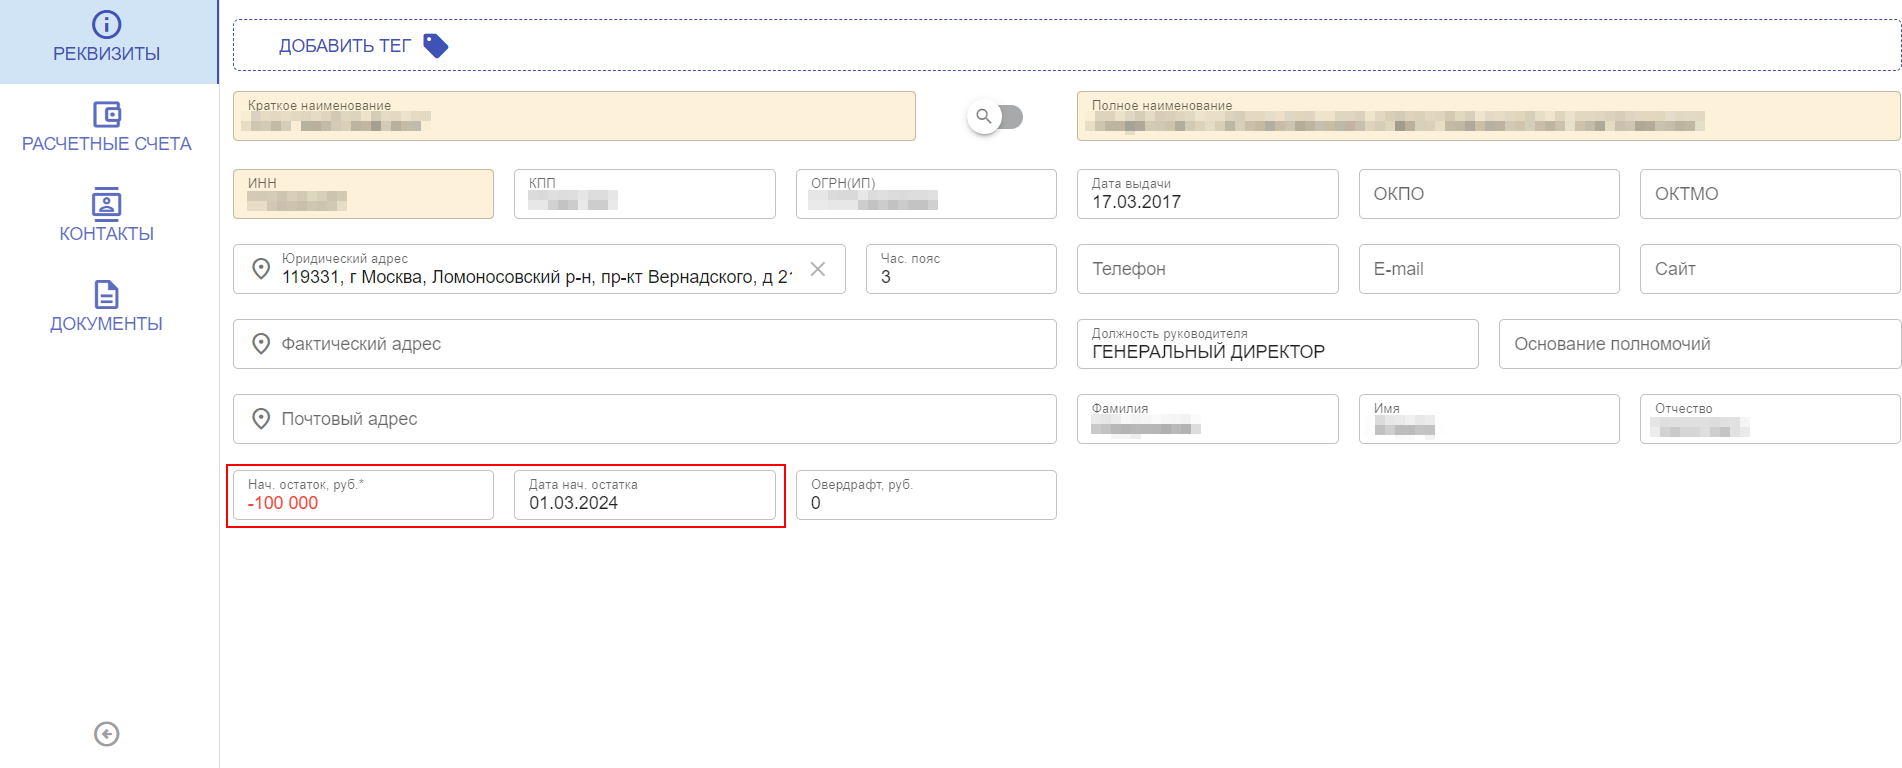Click the location pin in Почтовый адрес
This screenshot has height=768, width=1902.
(x=261, y=419)
